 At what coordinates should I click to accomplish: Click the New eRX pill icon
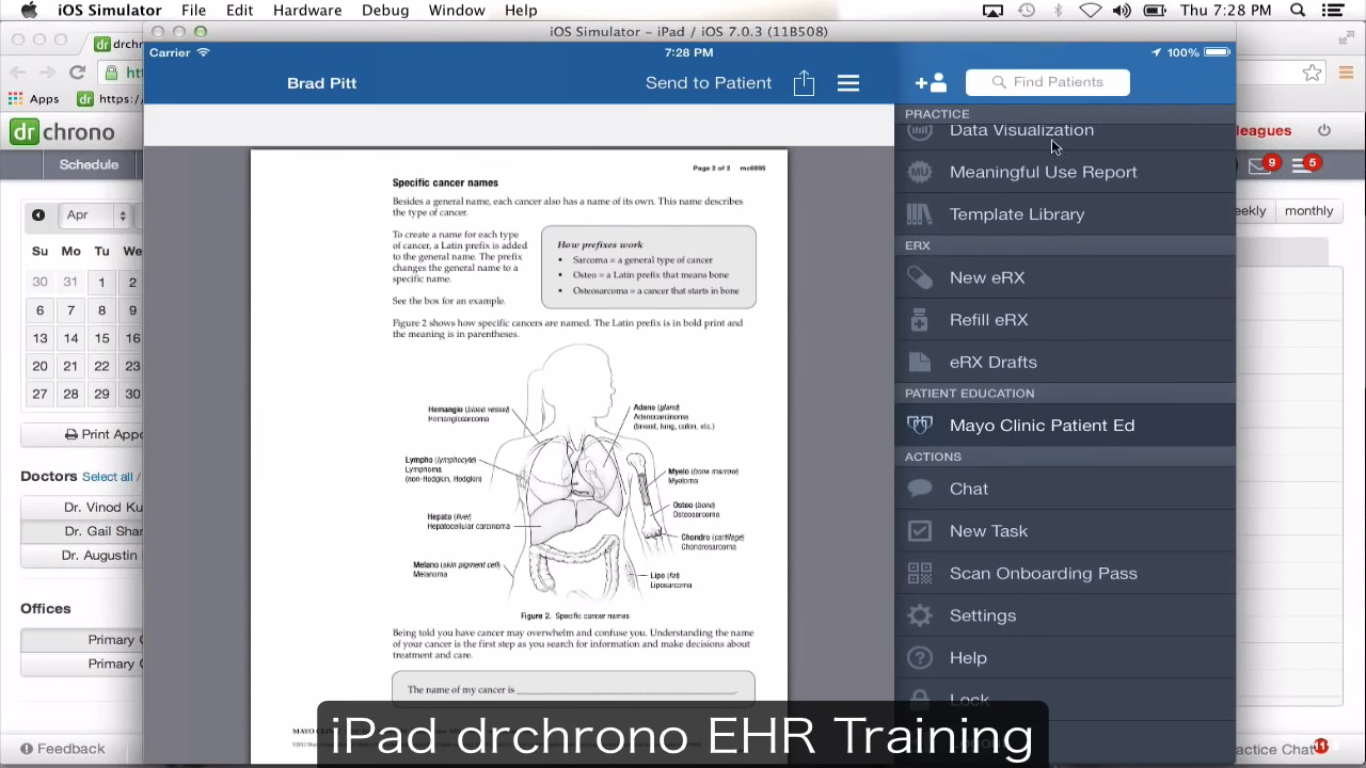click(x=919, y=277)
